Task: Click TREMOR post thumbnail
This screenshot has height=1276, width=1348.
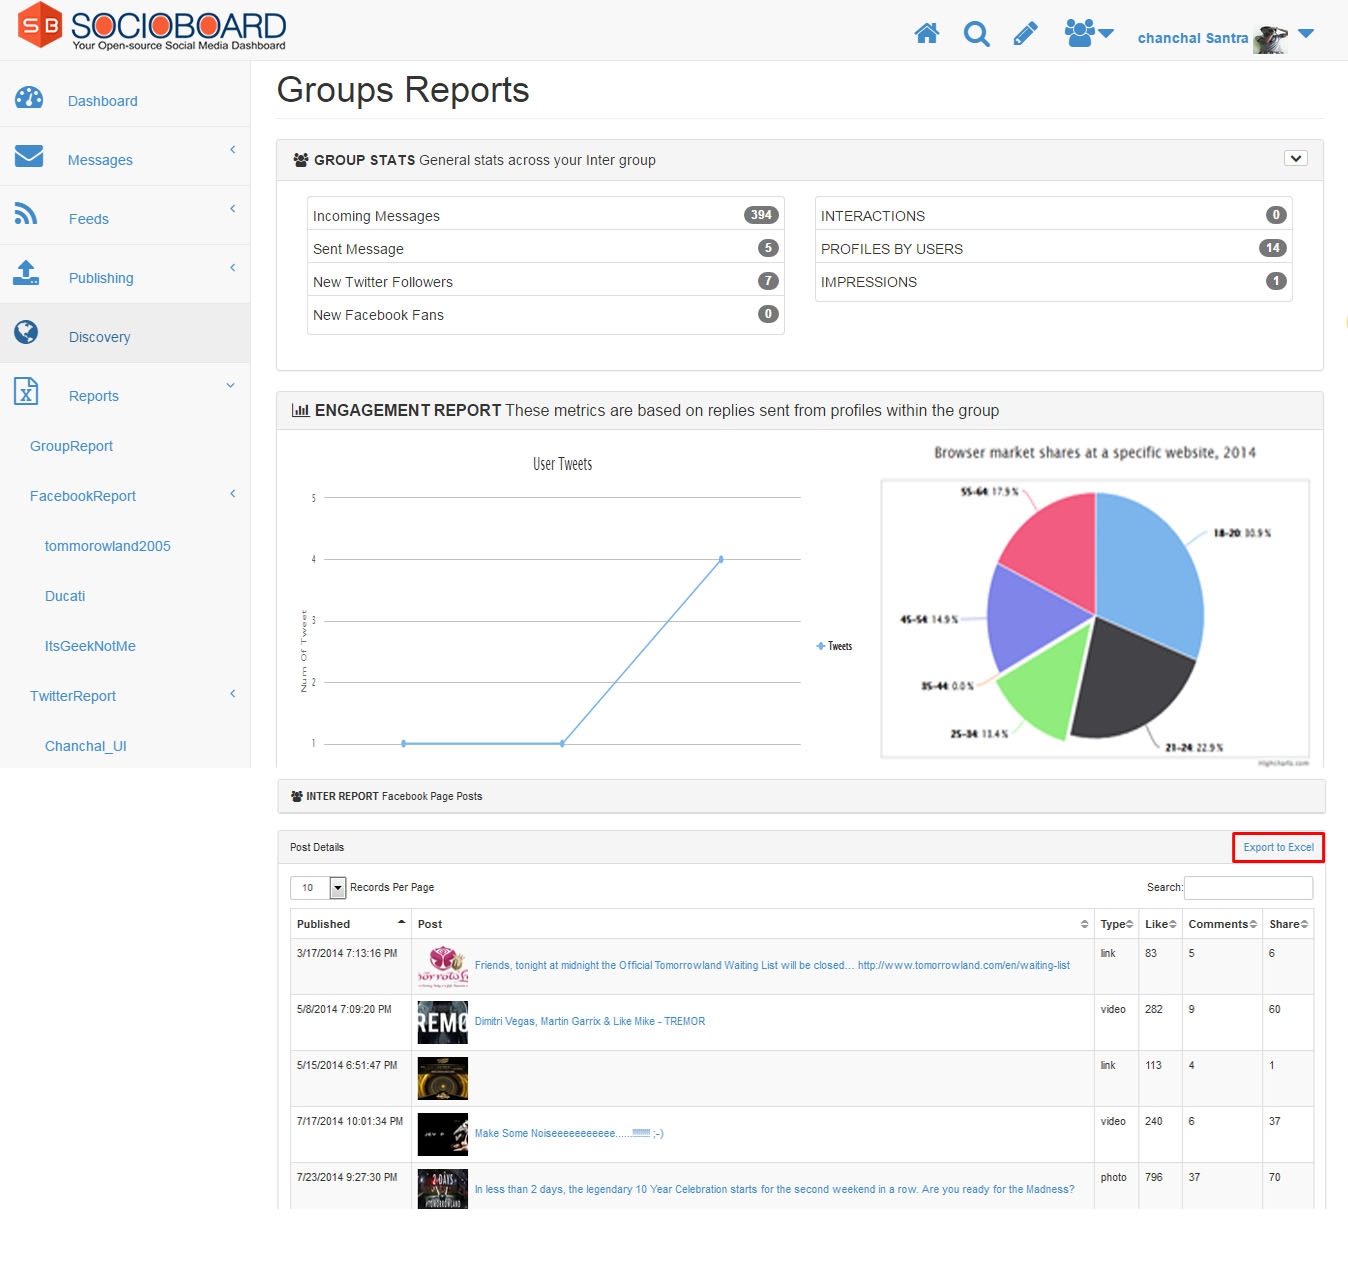Action: [442, 1022]
